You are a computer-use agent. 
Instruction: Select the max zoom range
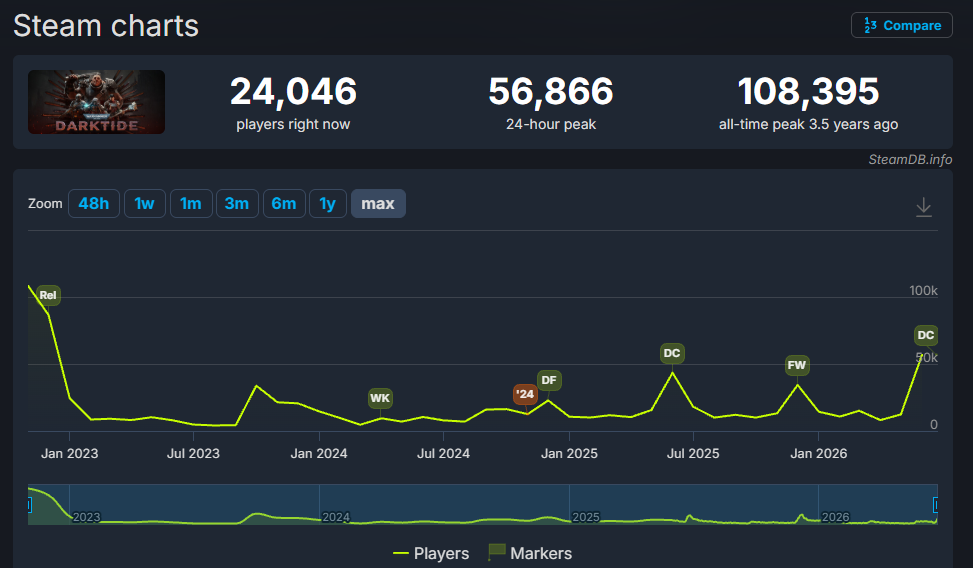point(379,204)
